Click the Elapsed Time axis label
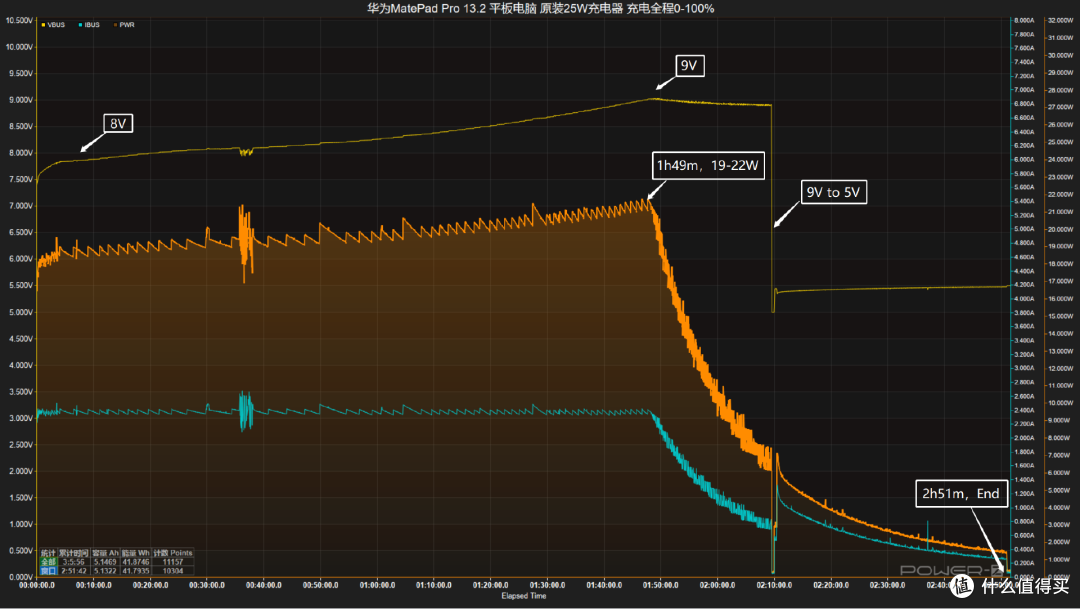 [523, 596]
